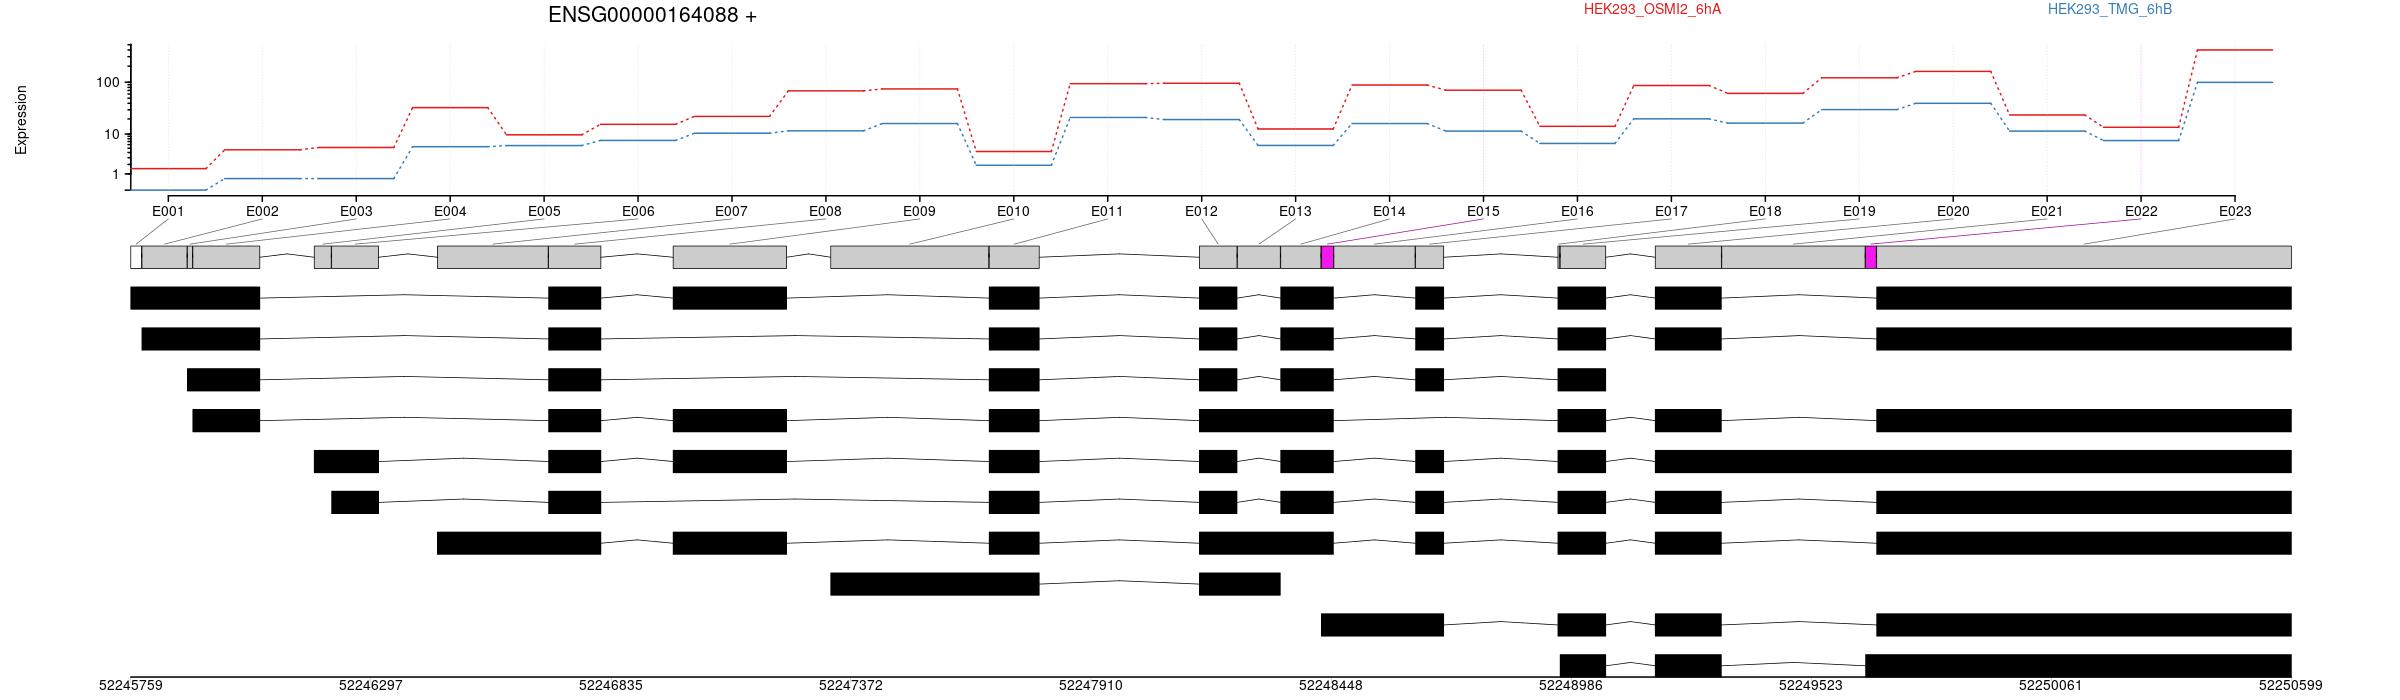Click exon label E009

click(x=919, y=211)
